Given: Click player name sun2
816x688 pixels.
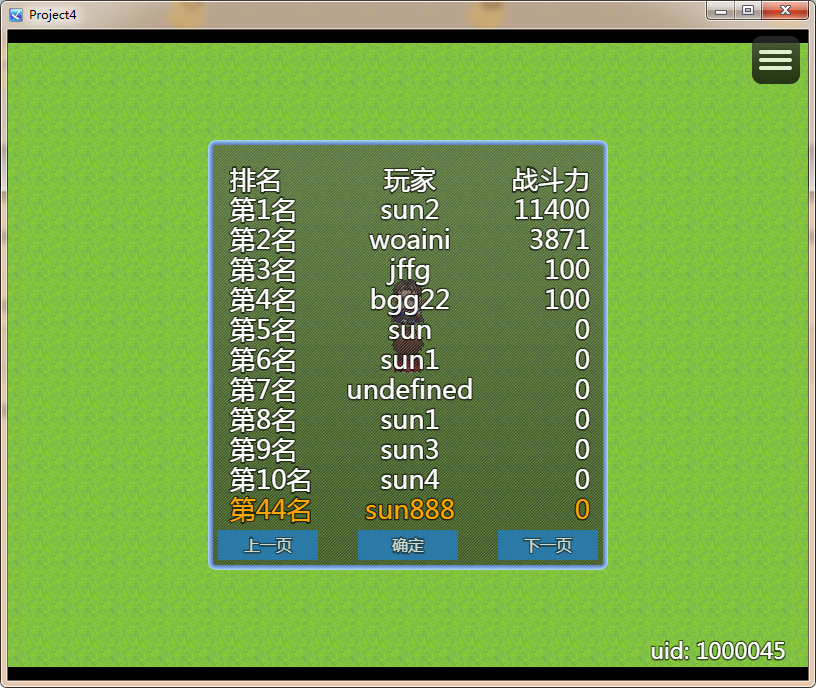Looking at the screenshot, I should pyautogui.click(x=410, y=210).
